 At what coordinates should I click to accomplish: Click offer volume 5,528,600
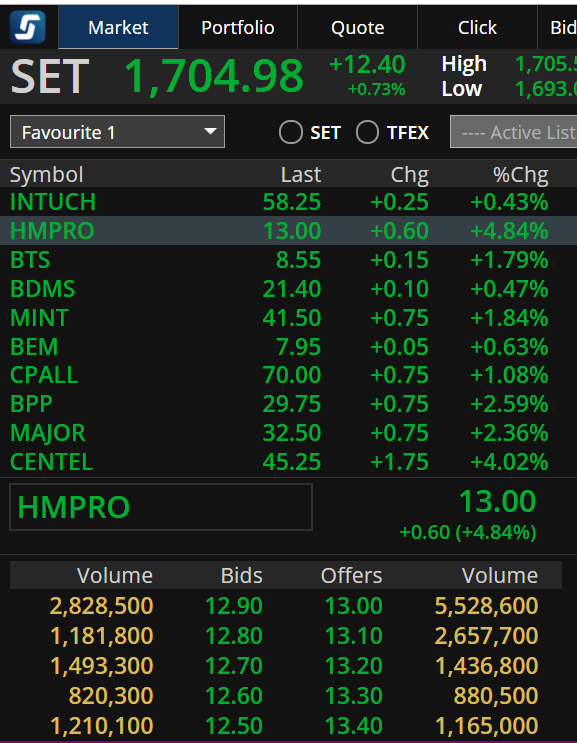coord(487,606)
